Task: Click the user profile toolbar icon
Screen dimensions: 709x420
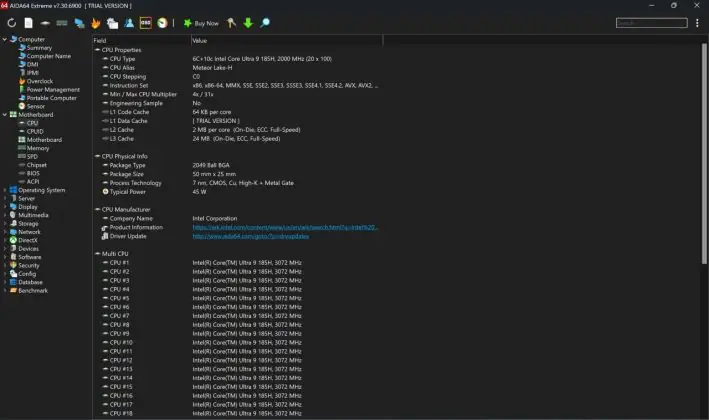Action: coord(129,23)
